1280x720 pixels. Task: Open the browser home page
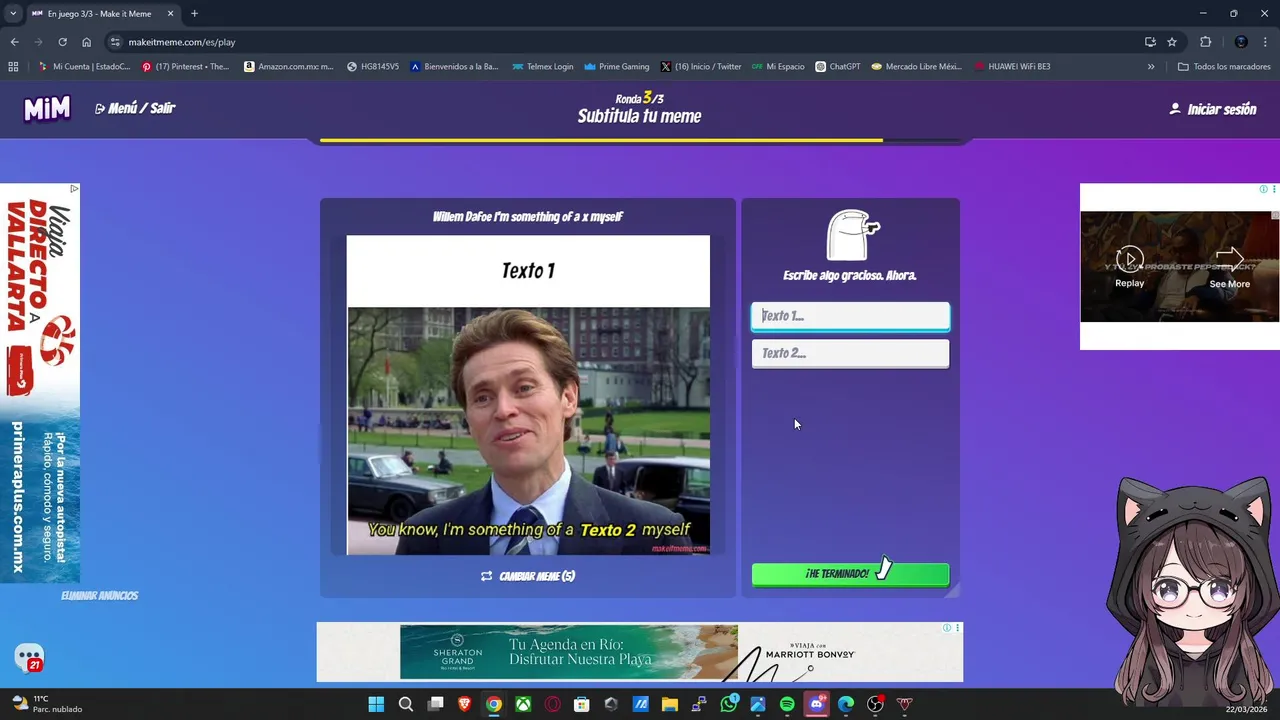tap(86, 42)
